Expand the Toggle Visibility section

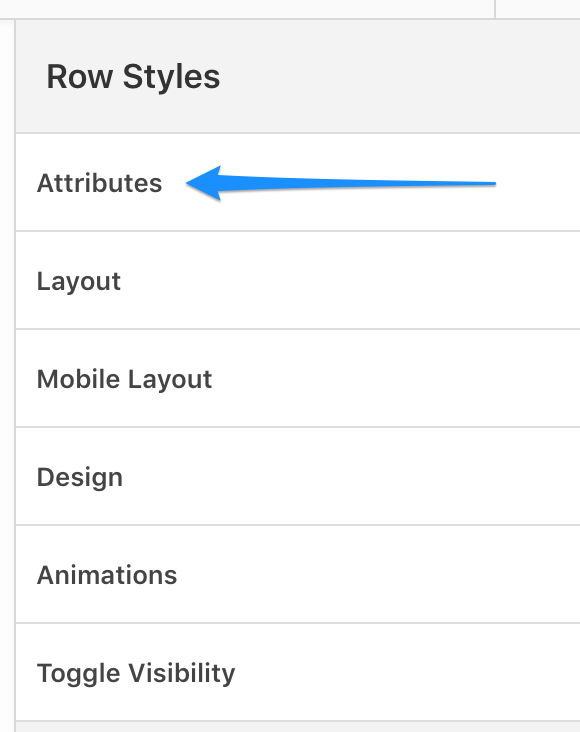(x=298, y=672)
